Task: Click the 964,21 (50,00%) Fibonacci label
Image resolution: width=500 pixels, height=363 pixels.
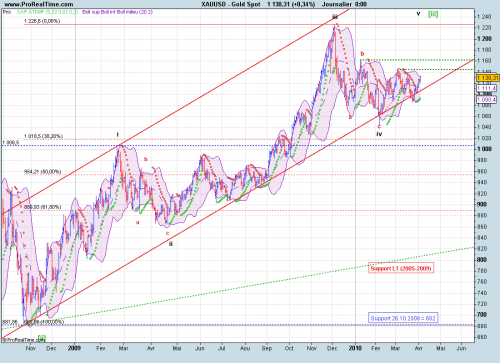Action: [42, 172]
